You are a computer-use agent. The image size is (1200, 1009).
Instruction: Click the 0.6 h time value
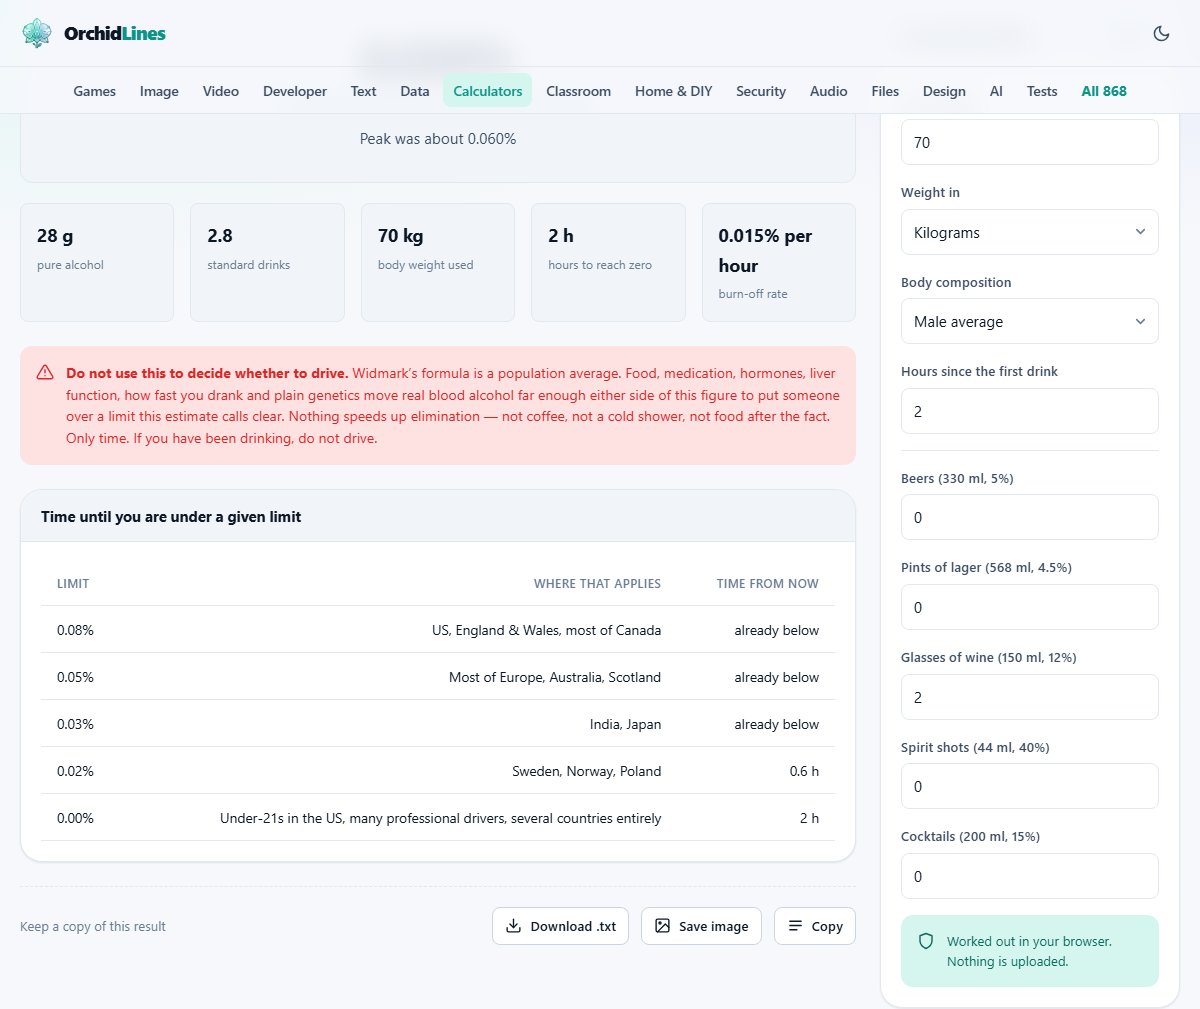(x=804, y=771)
